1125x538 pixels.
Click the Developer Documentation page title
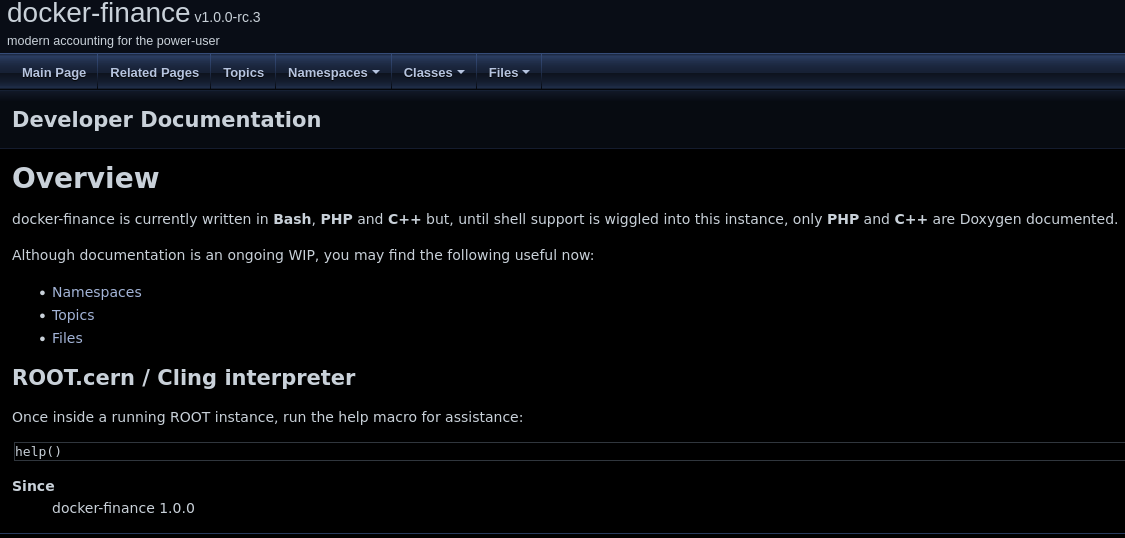coord(166,120)
